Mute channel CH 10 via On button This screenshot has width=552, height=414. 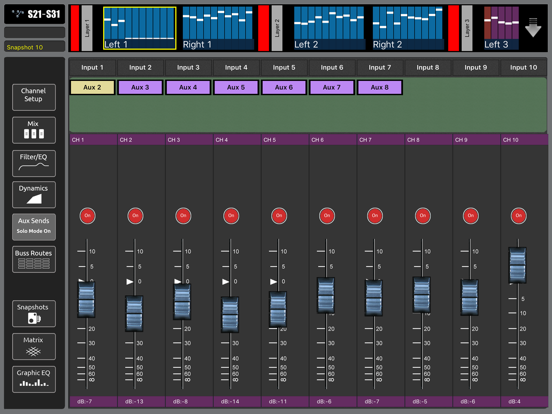coord(519,215)
